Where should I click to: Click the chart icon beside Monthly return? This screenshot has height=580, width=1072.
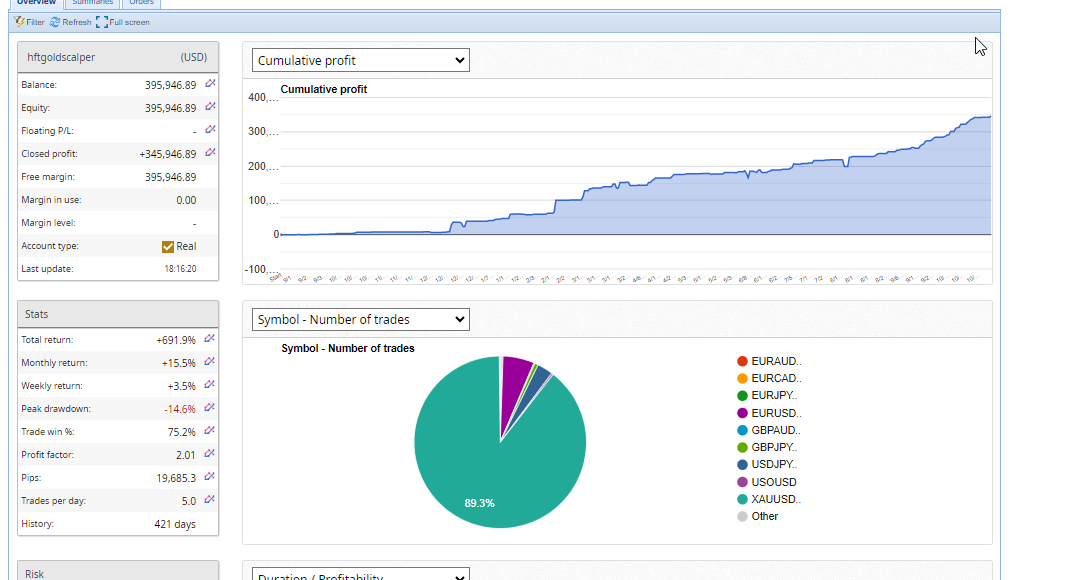coord(210,362)
